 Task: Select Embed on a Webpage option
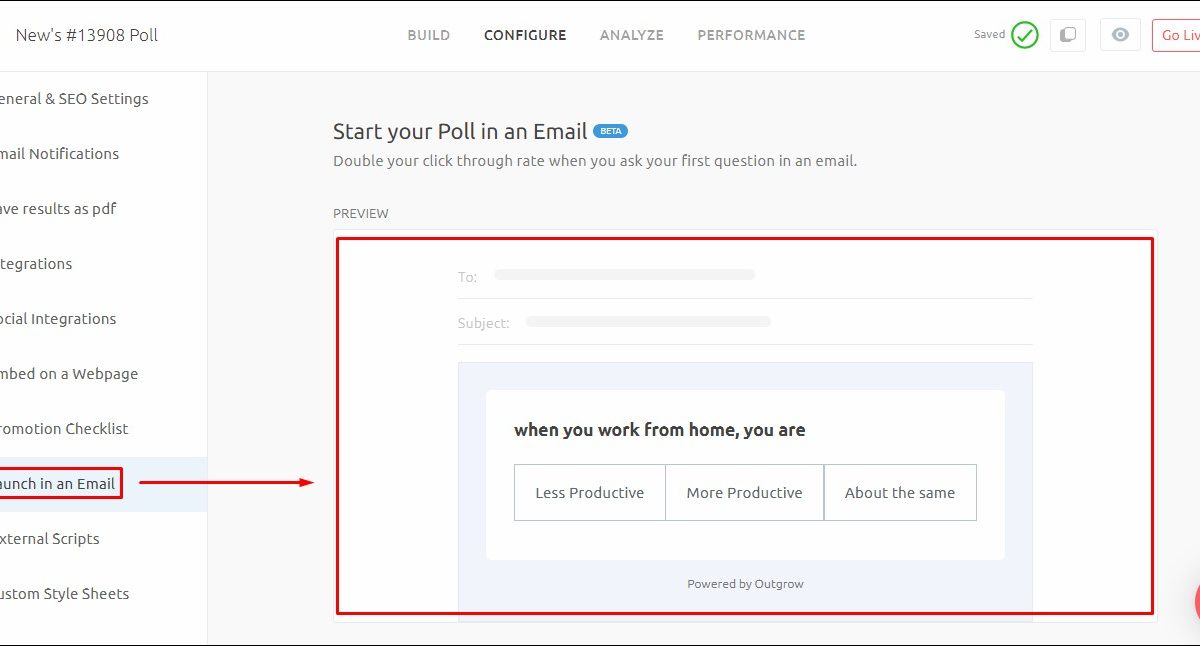69,374
